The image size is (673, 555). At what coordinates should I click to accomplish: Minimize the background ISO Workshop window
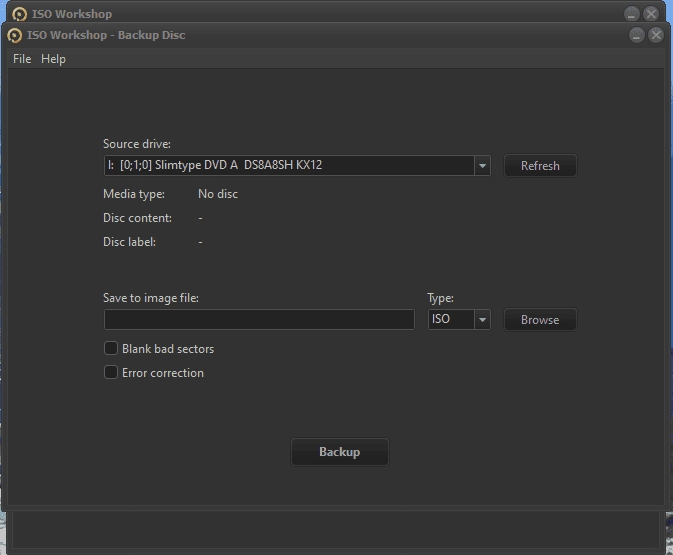click(x=631, y=14)
